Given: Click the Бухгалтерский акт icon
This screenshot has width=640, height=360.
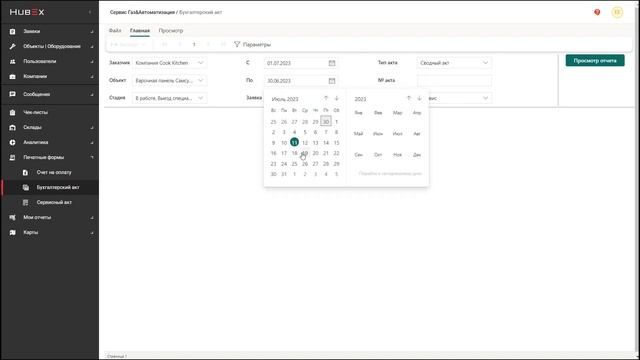Looking at the screenshot, I should pos(25,187).
